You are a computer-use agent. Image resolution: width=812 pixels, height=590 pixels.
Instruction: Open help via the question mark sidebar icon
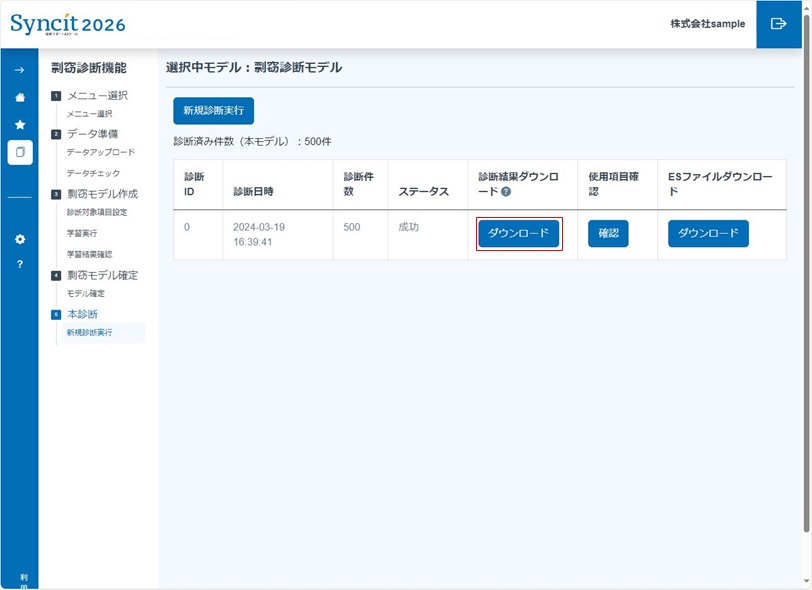[x=19, y=265]
